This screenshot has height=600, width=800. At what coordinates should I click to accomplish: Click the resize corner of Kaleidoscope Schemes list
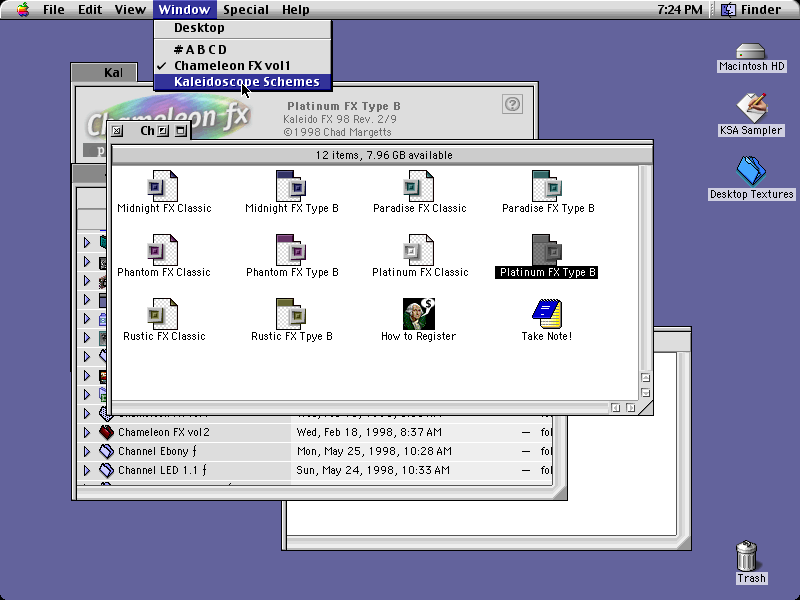[x=560, y=492]
